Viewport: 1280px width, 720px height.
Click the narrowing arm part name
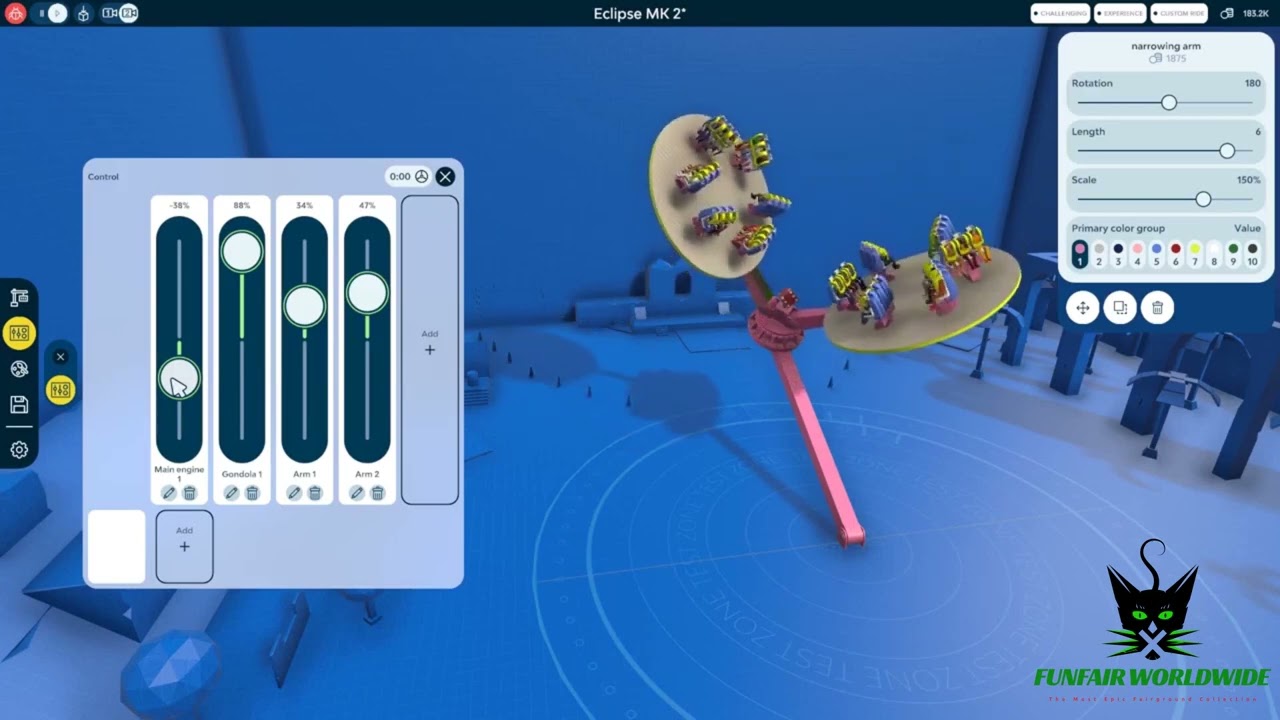[x=1166, y=46]
